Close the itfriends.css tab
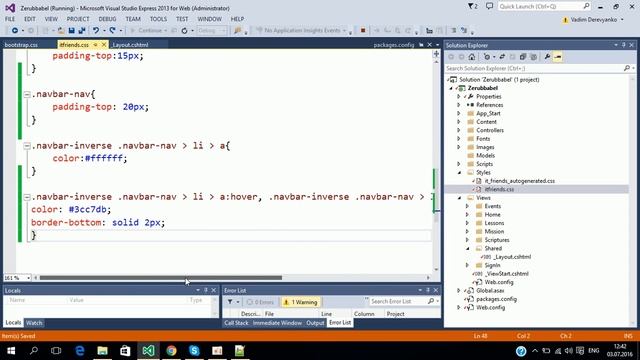640x360 pixels. pos(104,44)
